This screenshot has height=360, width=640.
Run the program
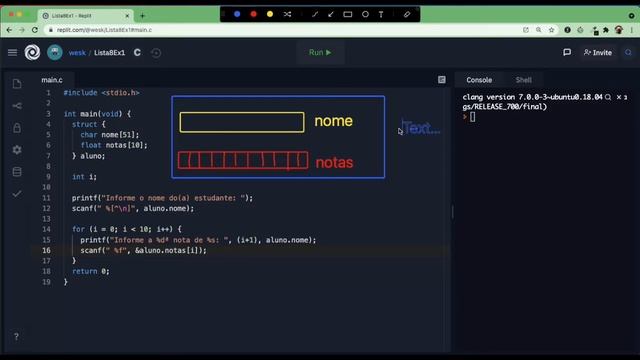pyautogui.click(x=320, y=52)
